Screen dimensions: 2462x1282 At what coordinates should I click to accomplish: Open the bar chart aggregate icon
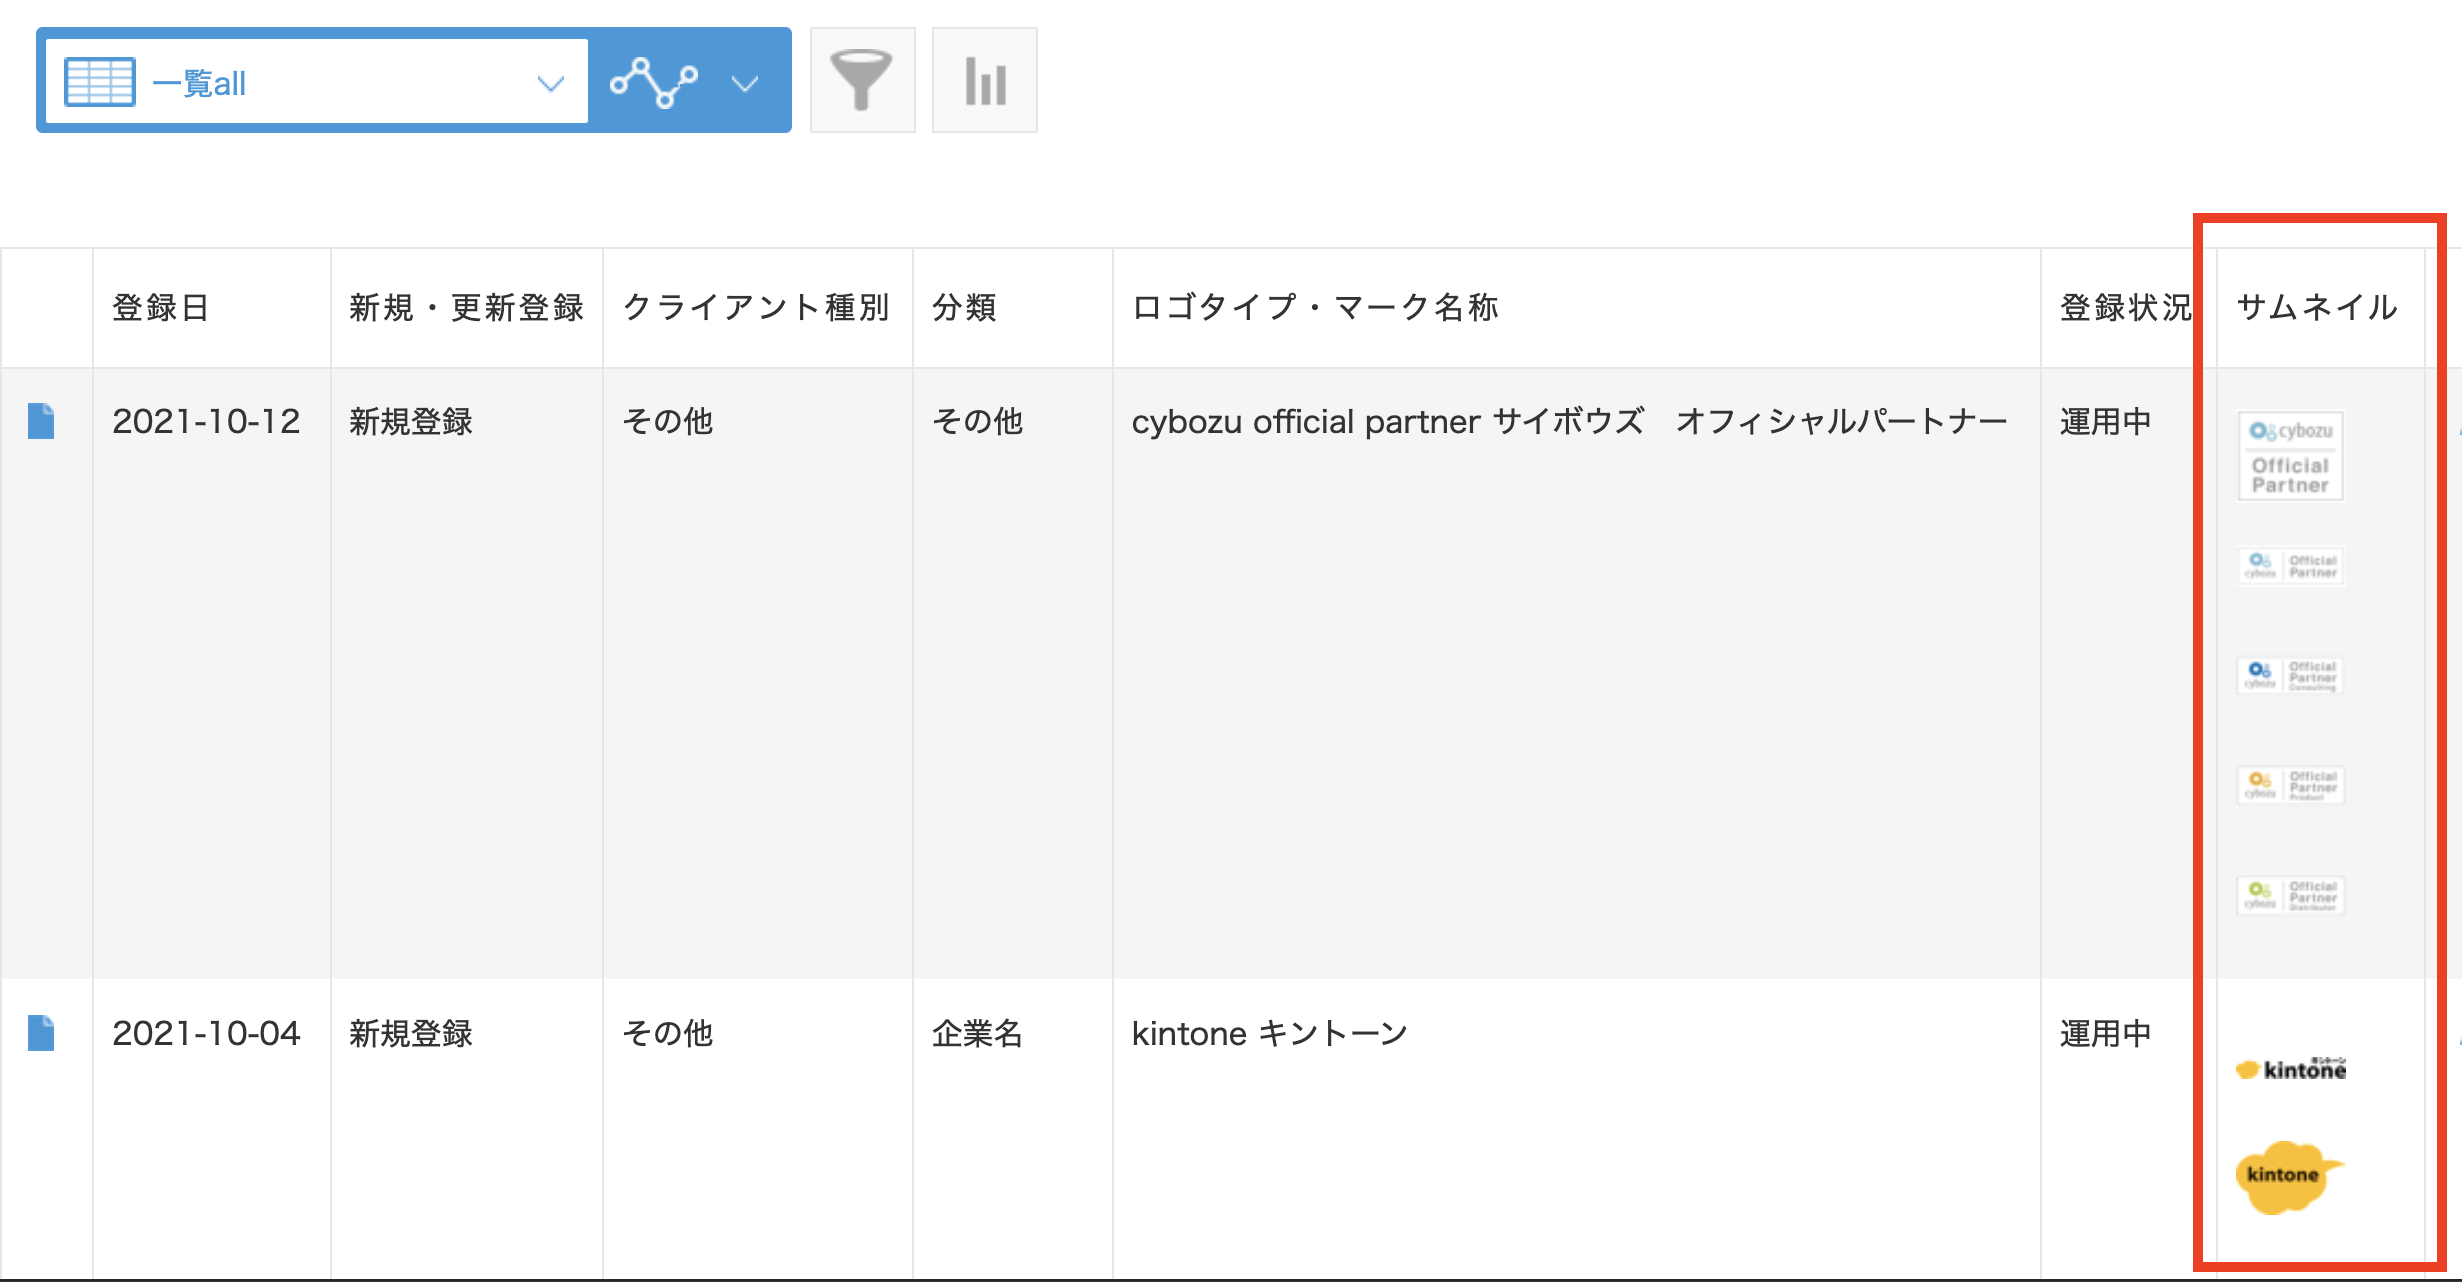984,80
